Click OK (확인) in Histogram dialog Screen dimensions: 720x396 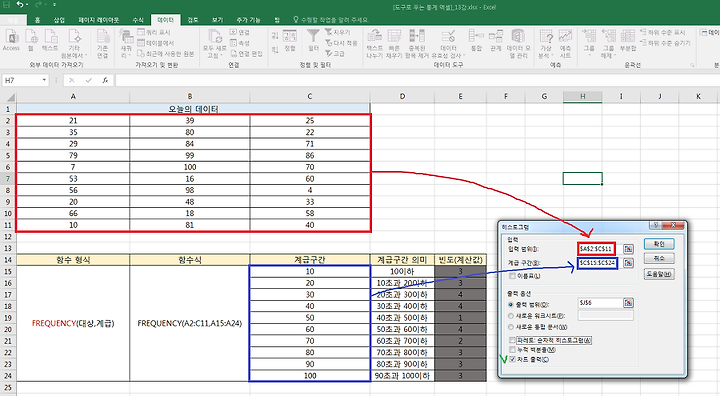pyautogui.click(x=659, y=244)
